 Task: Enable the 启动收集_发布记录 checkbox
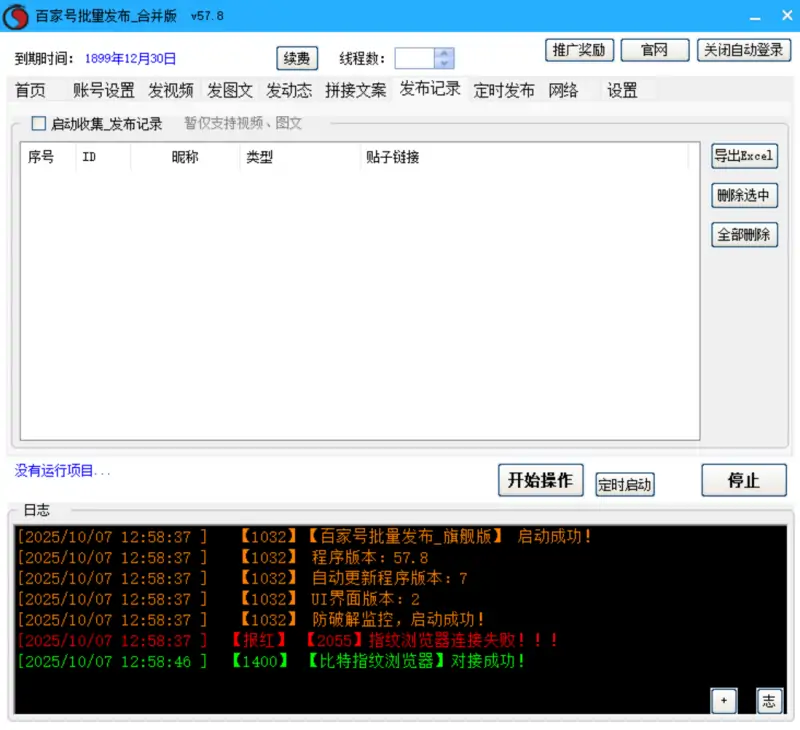39,124
